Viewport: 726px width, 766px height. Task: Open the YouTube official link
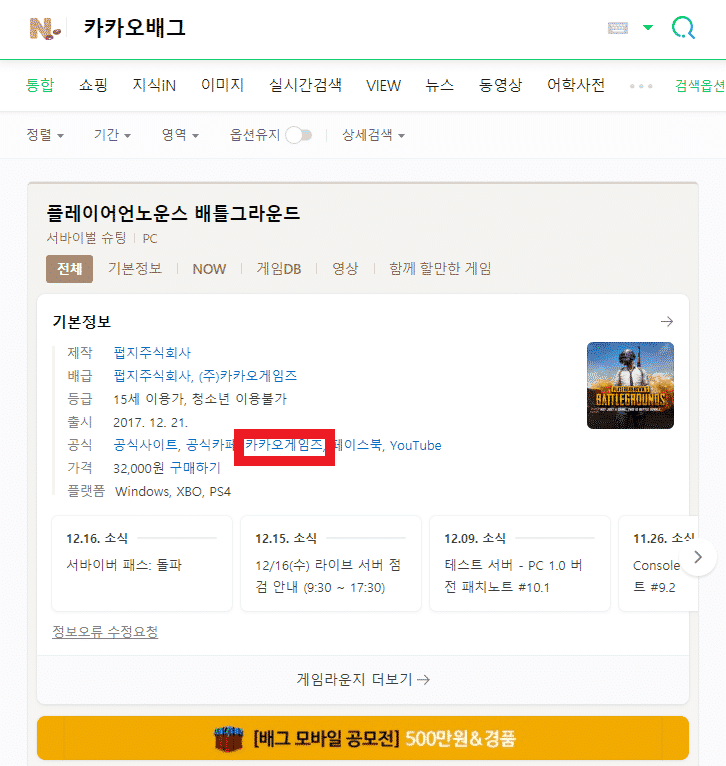(x=415, y=446)
